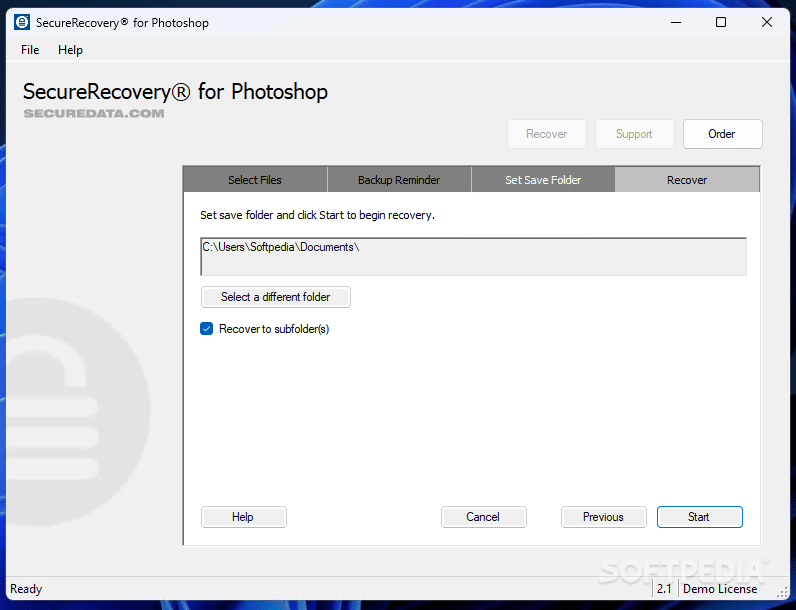Click the Help button at bottom
This screenshot has height=610, width=796.
pyautogui.click(x=244, y=517)
